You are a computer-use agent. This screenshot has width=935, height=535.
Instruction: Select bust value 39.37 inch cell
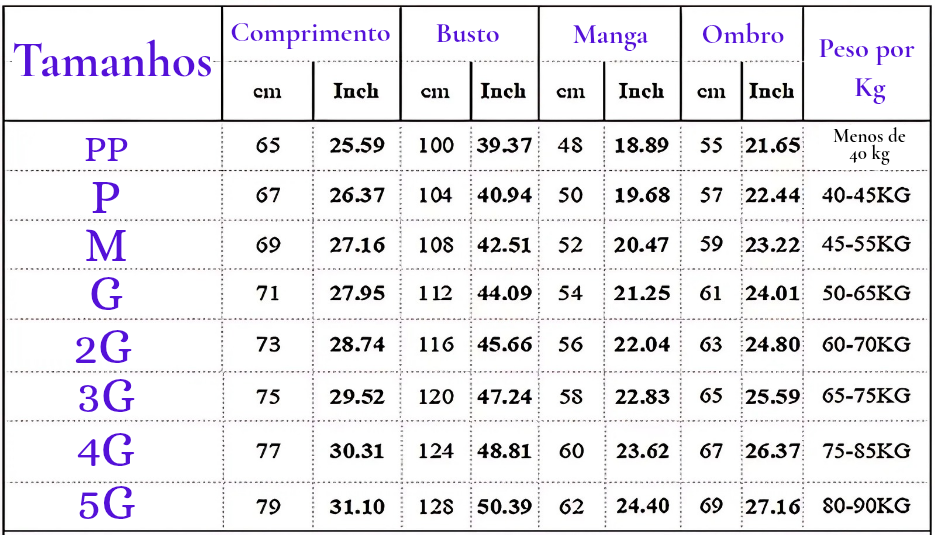point(504,145)
